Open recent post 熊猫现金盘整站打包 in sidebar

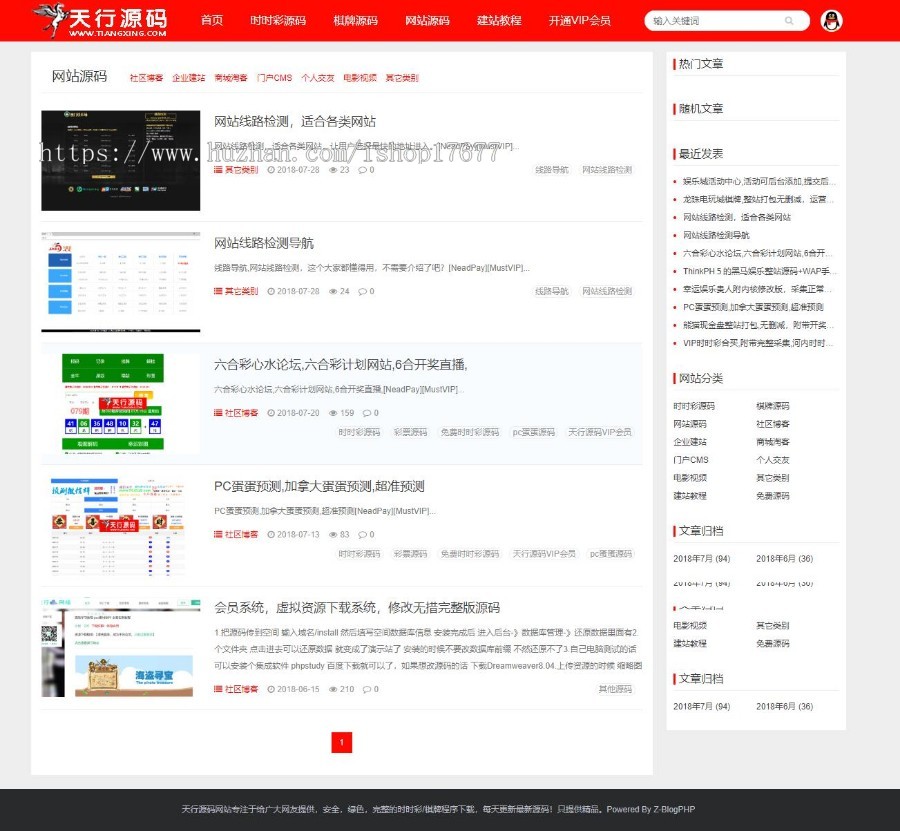click(x=758, y=325)
